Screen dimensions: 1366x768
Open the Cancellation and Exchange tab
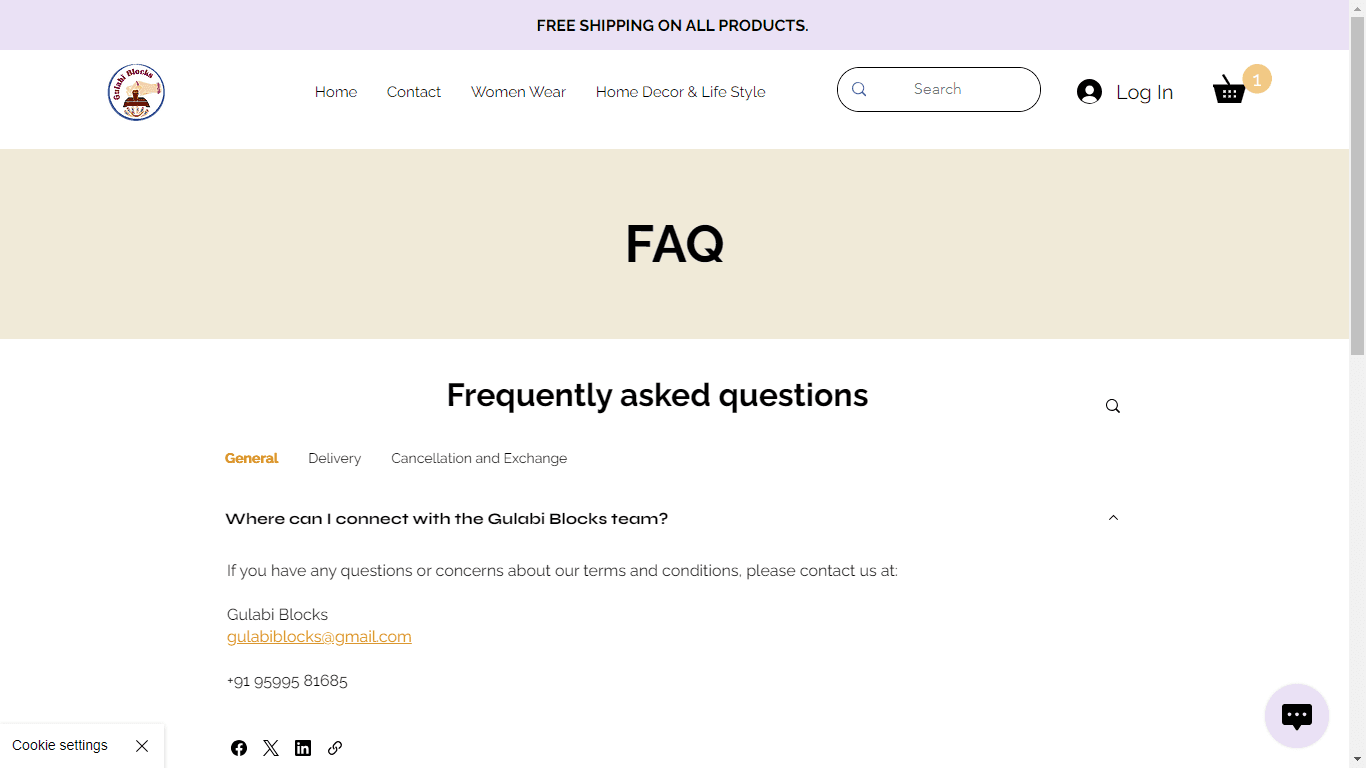click(x=479, y=458)
